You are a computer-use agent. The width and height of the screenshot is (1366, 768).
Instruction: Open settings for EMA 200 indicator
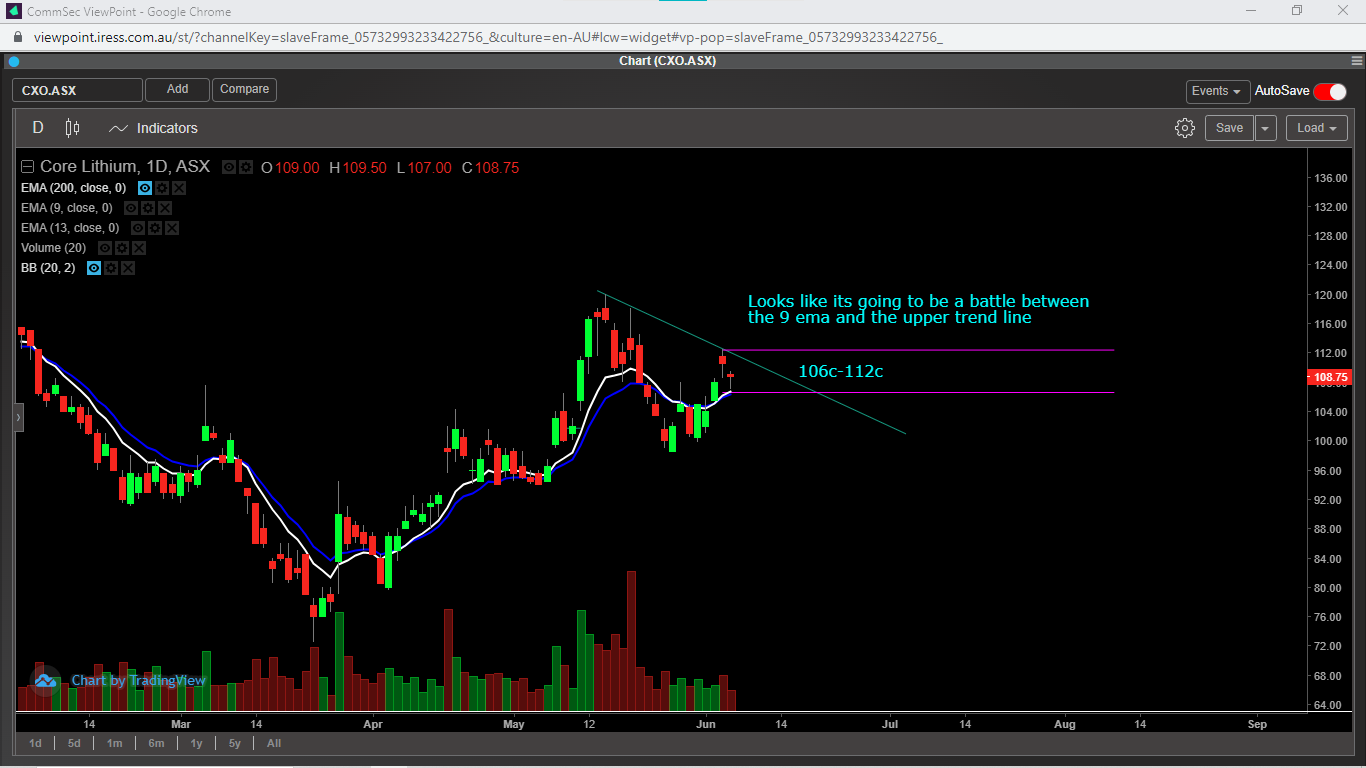tap(162, 188)
